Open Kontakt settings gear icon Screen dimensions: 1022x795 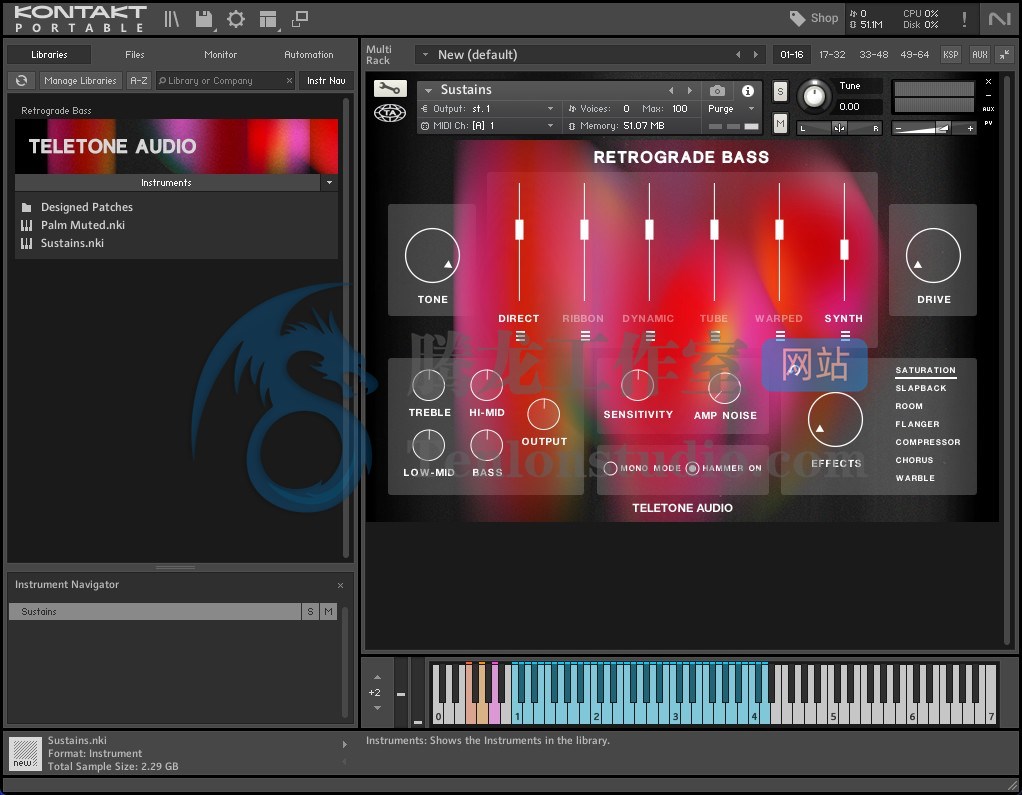(235, 19)
